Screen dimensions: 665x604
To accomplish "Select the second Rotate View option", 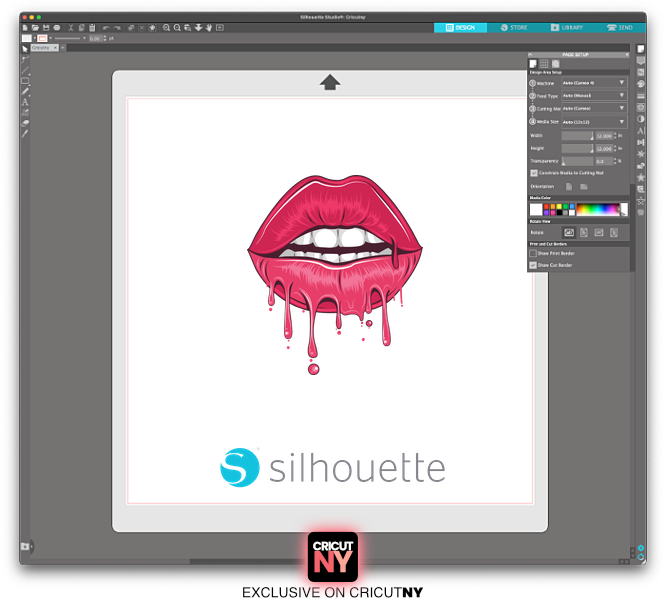I will click(584, 232).
